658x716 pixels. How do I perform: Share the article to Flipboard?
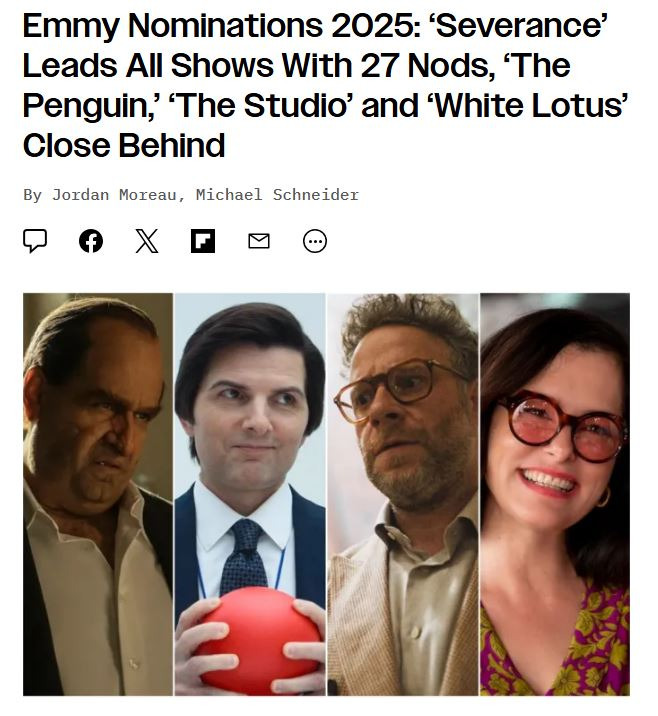point(203,241)
